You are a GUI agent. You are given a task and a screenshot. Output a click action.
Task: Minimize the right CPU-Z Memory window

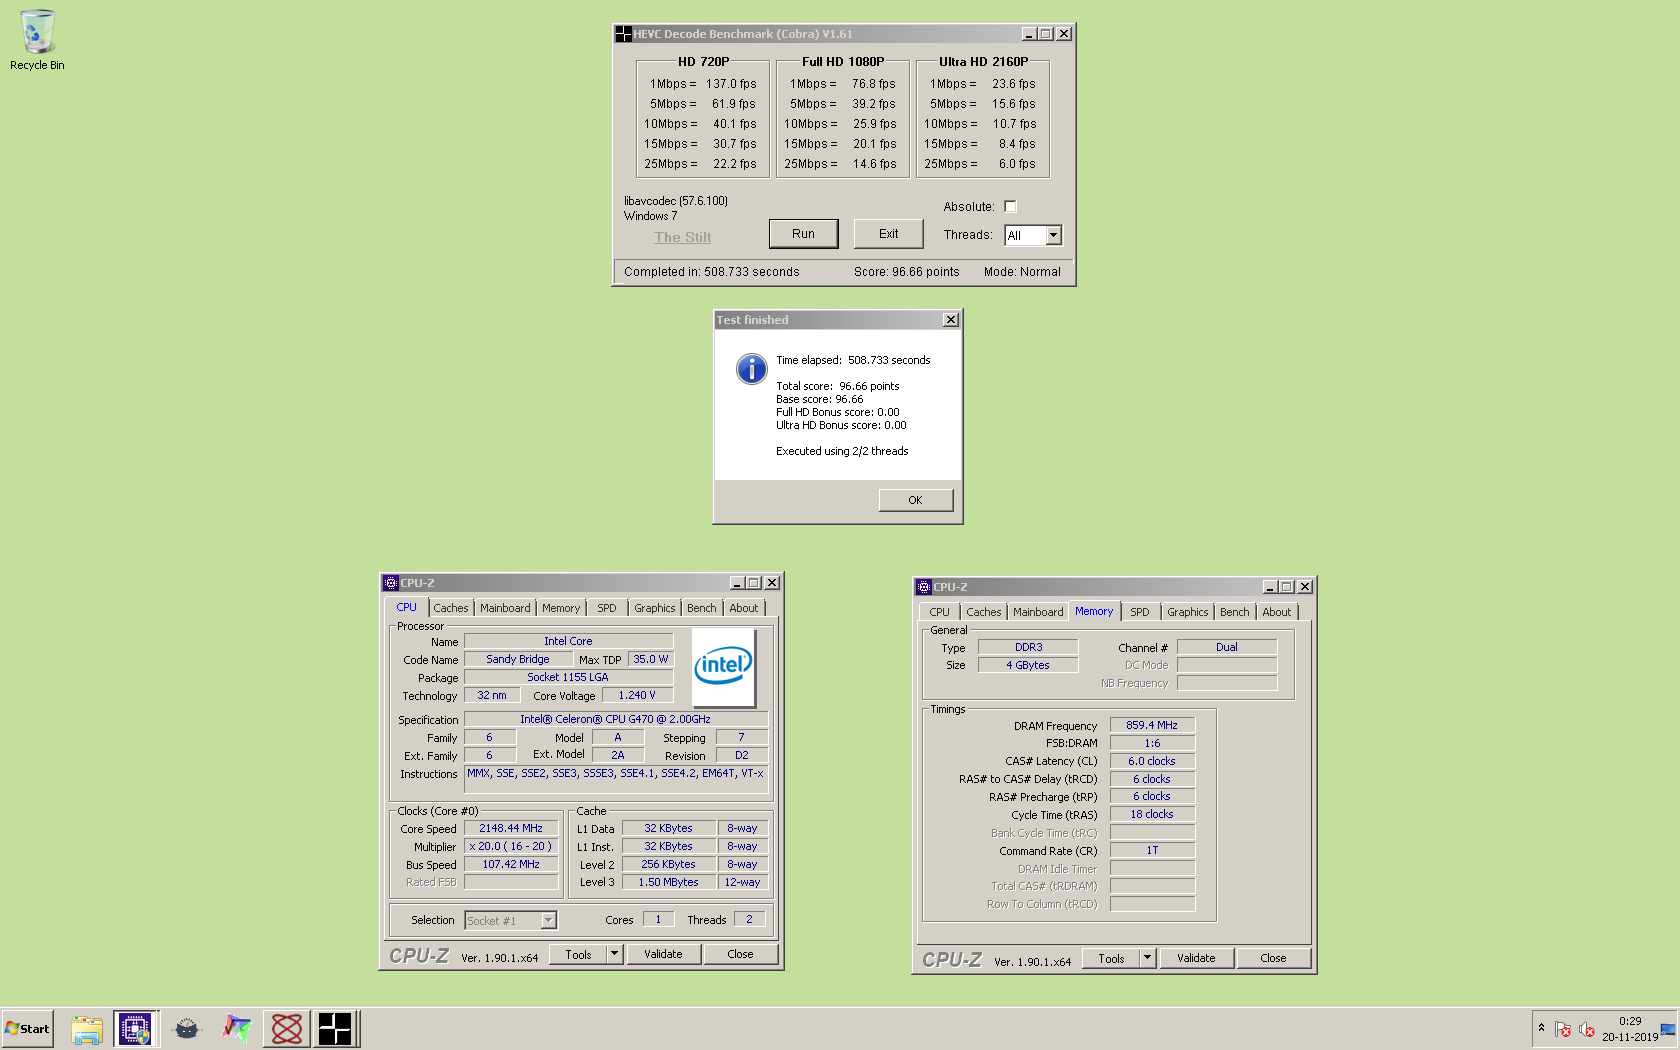1270,587
